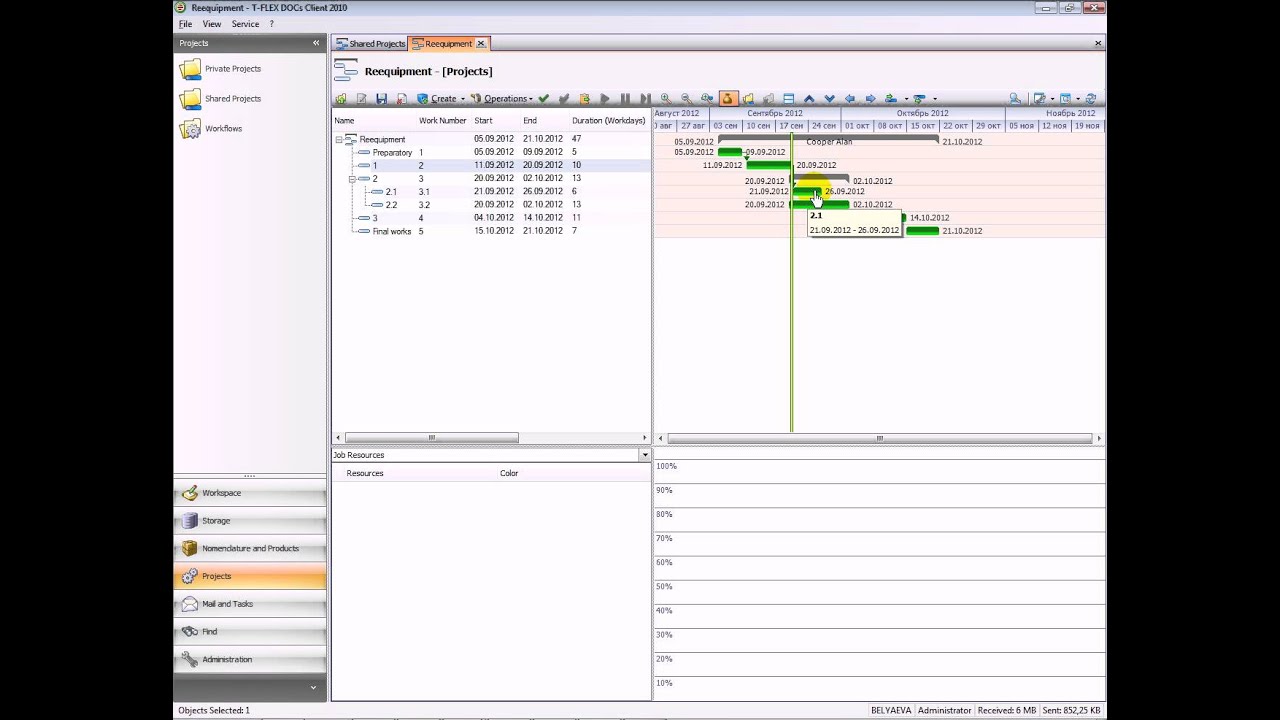Click the Final works Gantt bar
The height and width of the screenshot is (720, 1280).
[922, 231]
